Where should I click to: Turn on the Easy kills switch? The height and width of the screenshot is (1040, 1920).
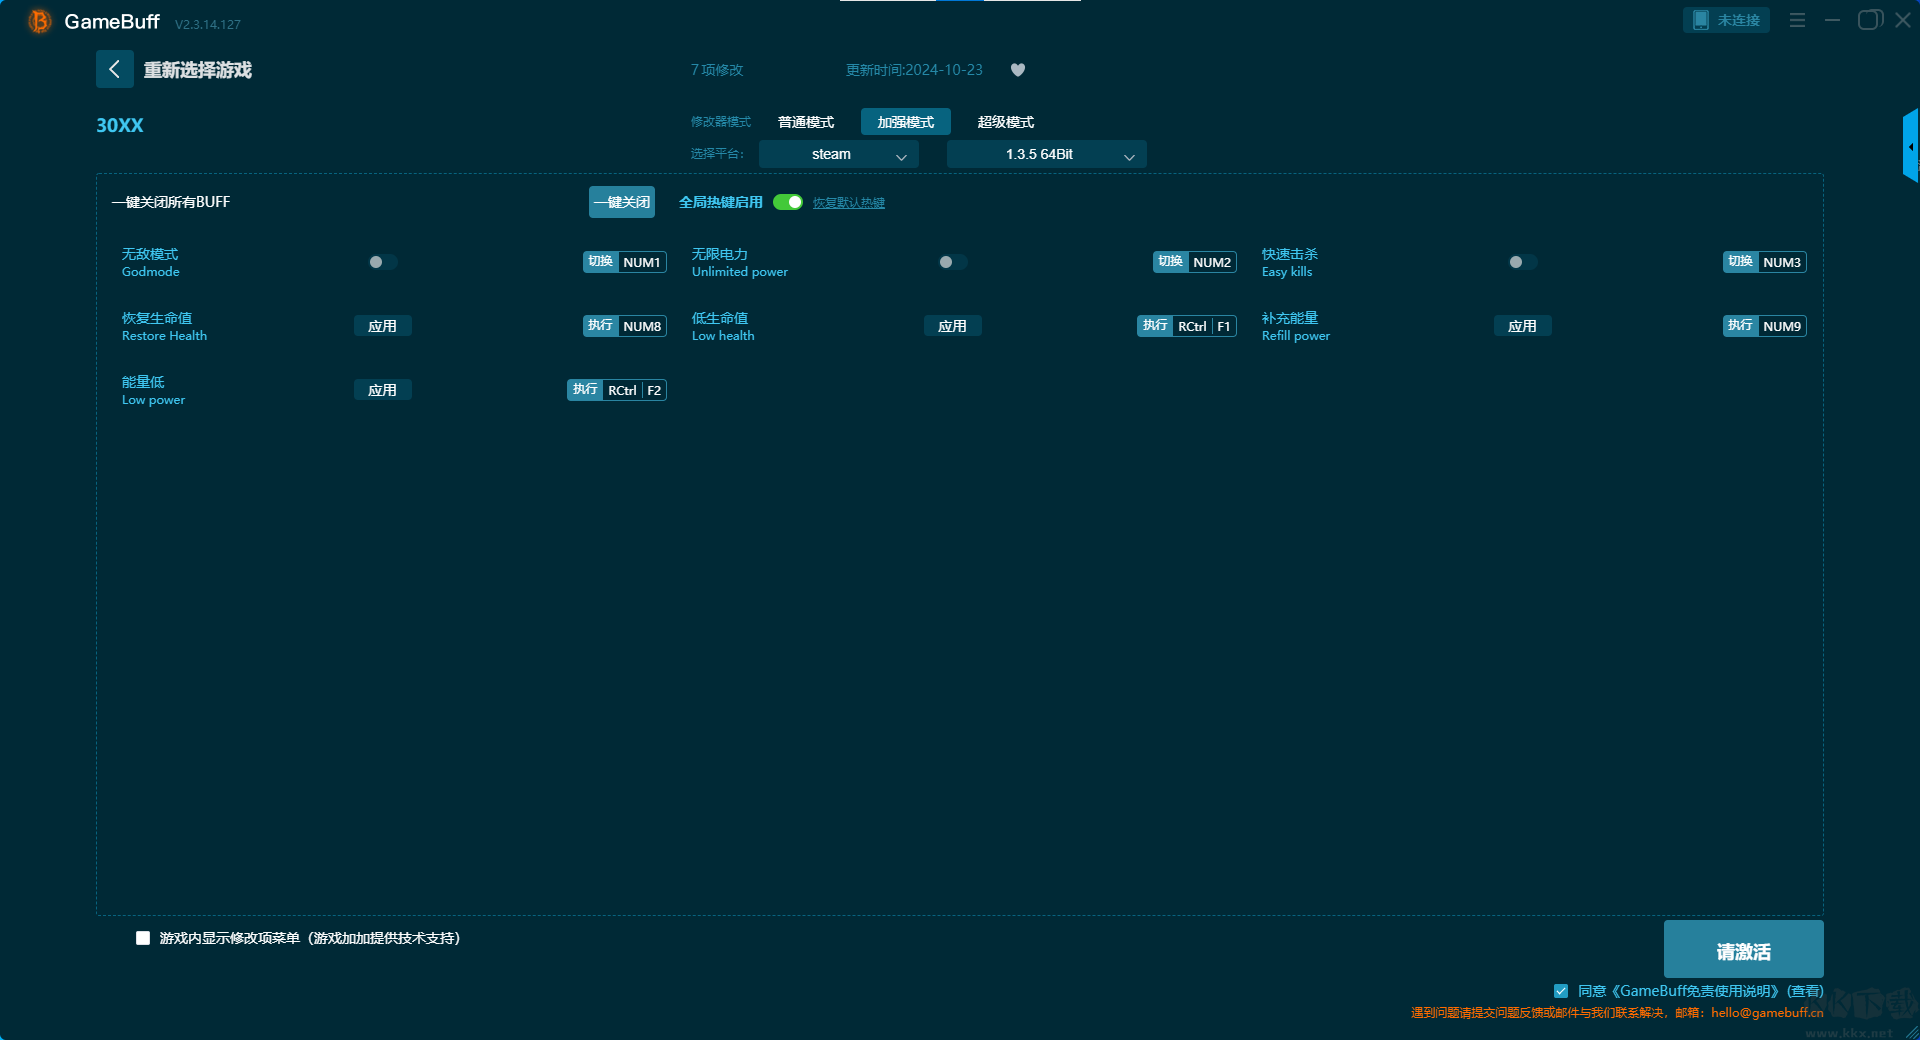[x=1522, y=262]
